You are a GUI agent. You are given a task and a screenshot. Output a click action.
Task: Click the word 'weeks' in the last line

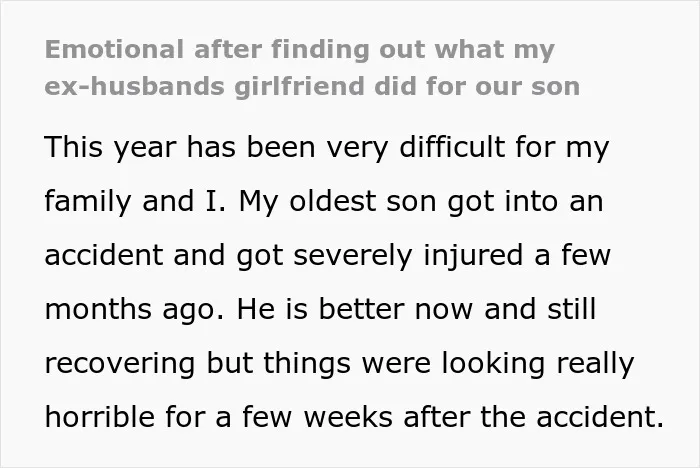point(348,417)
